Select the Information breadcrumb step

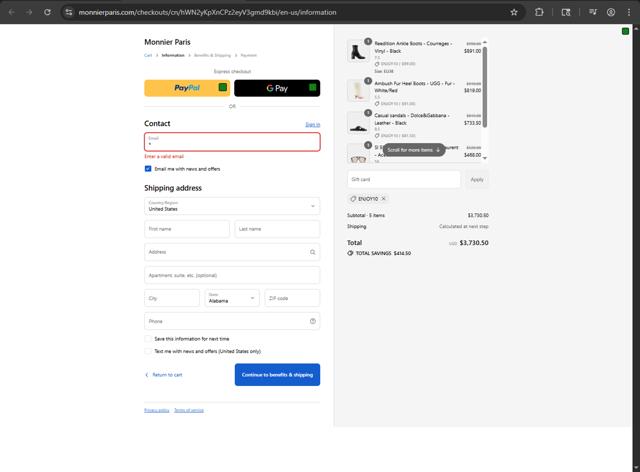click(x=173, y=55)
